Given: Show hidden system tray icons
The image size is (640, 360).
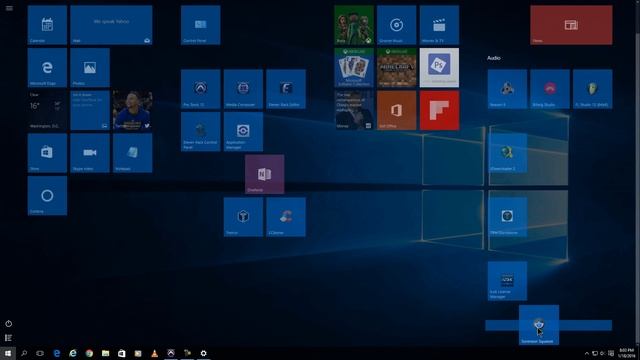Looking at the screenshot, I should point(587,353).
